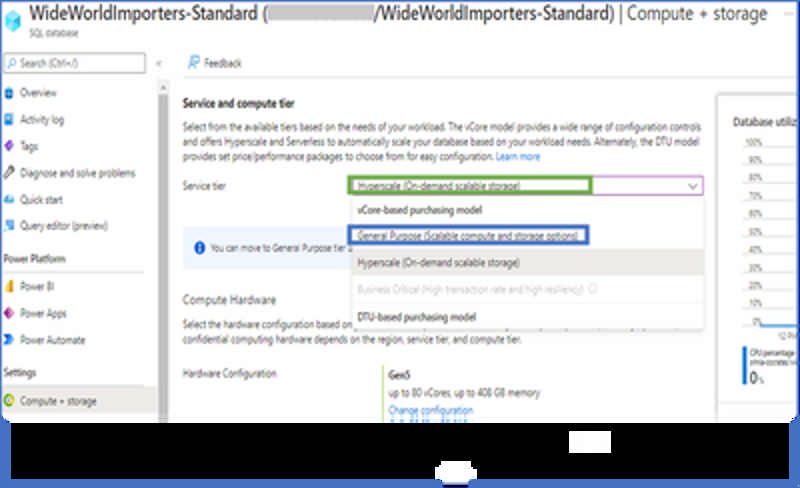The image size is (800, 488).
Task: Click the Power Platform section header
Action: click(34, 258)
